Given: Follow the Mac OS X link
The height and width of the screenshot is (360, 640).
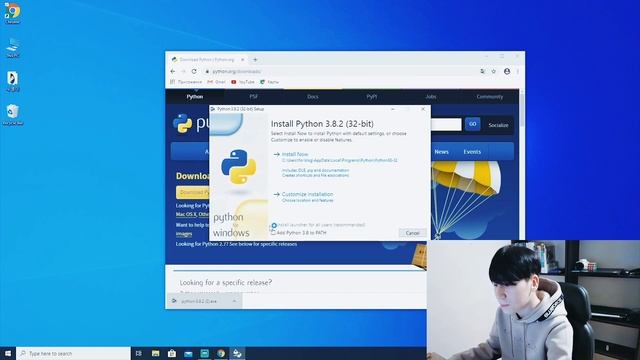Looking at the screenshot, I should (186, 214).
